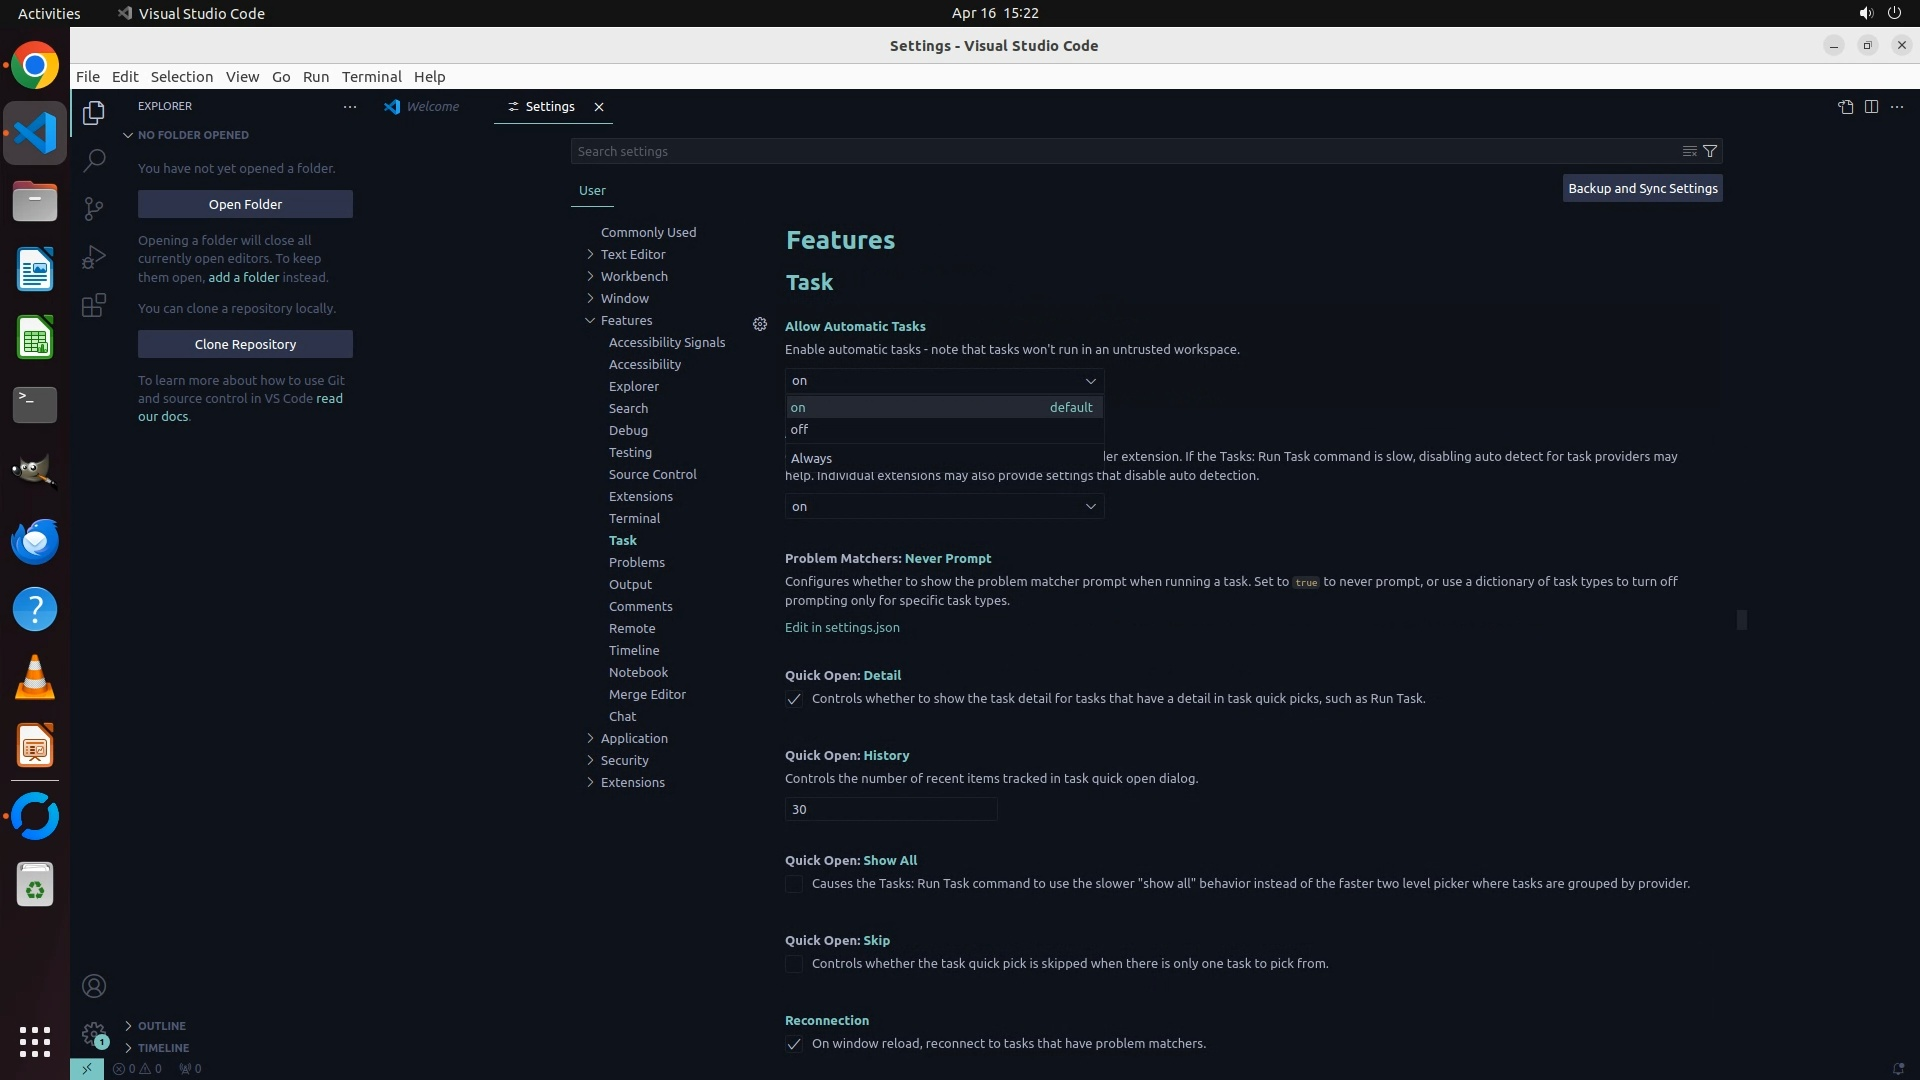Image resolution: width=1920 pixels, height=1080 pixels.
Task: Click Open Settings (JSON) icon
Action: pyautogui.click(x=1845, y=107)
